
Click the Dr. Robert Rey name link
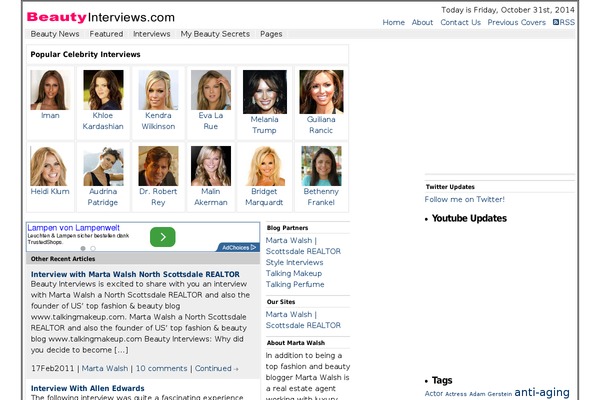pos(158,197)
